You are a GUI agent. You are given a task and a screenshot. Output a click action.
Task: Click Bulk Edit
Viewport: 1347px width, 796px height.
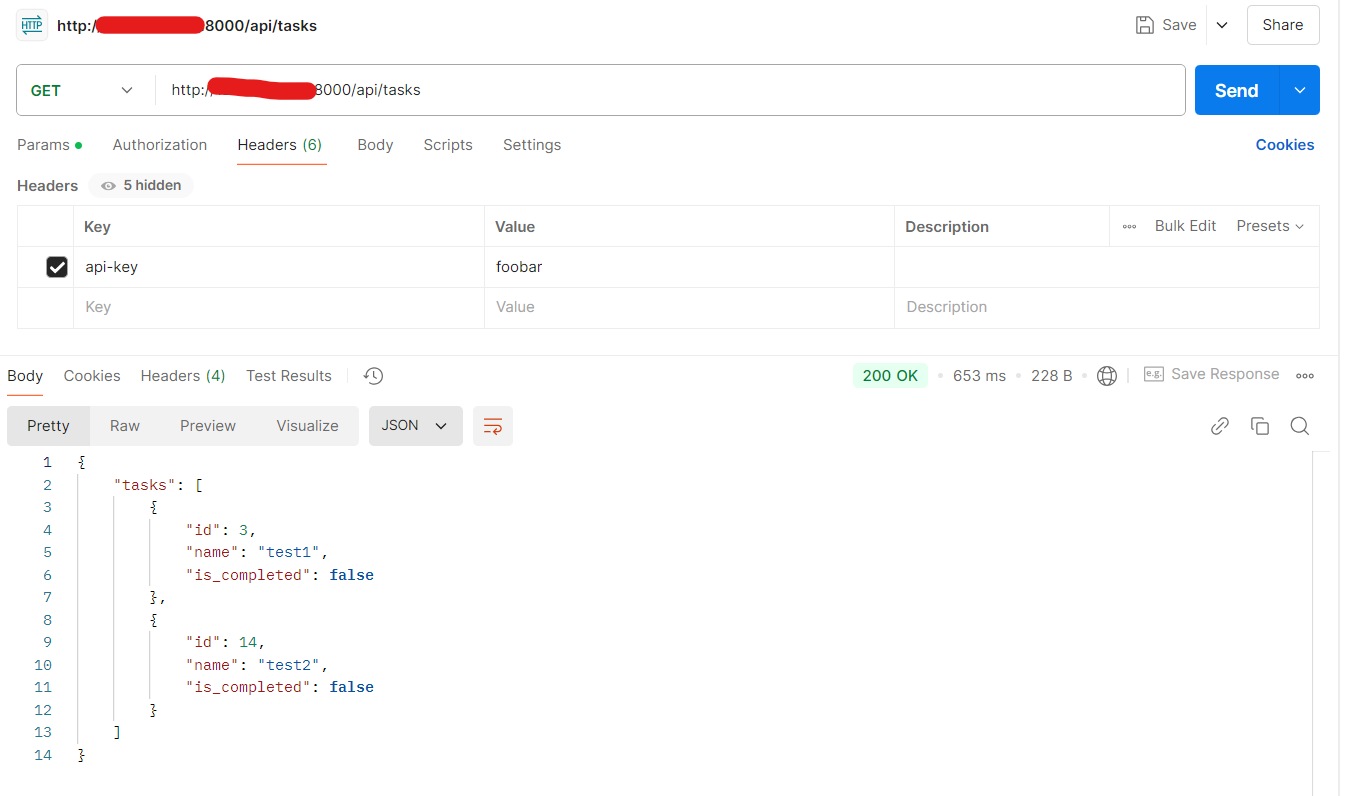tap(1185, 226)
